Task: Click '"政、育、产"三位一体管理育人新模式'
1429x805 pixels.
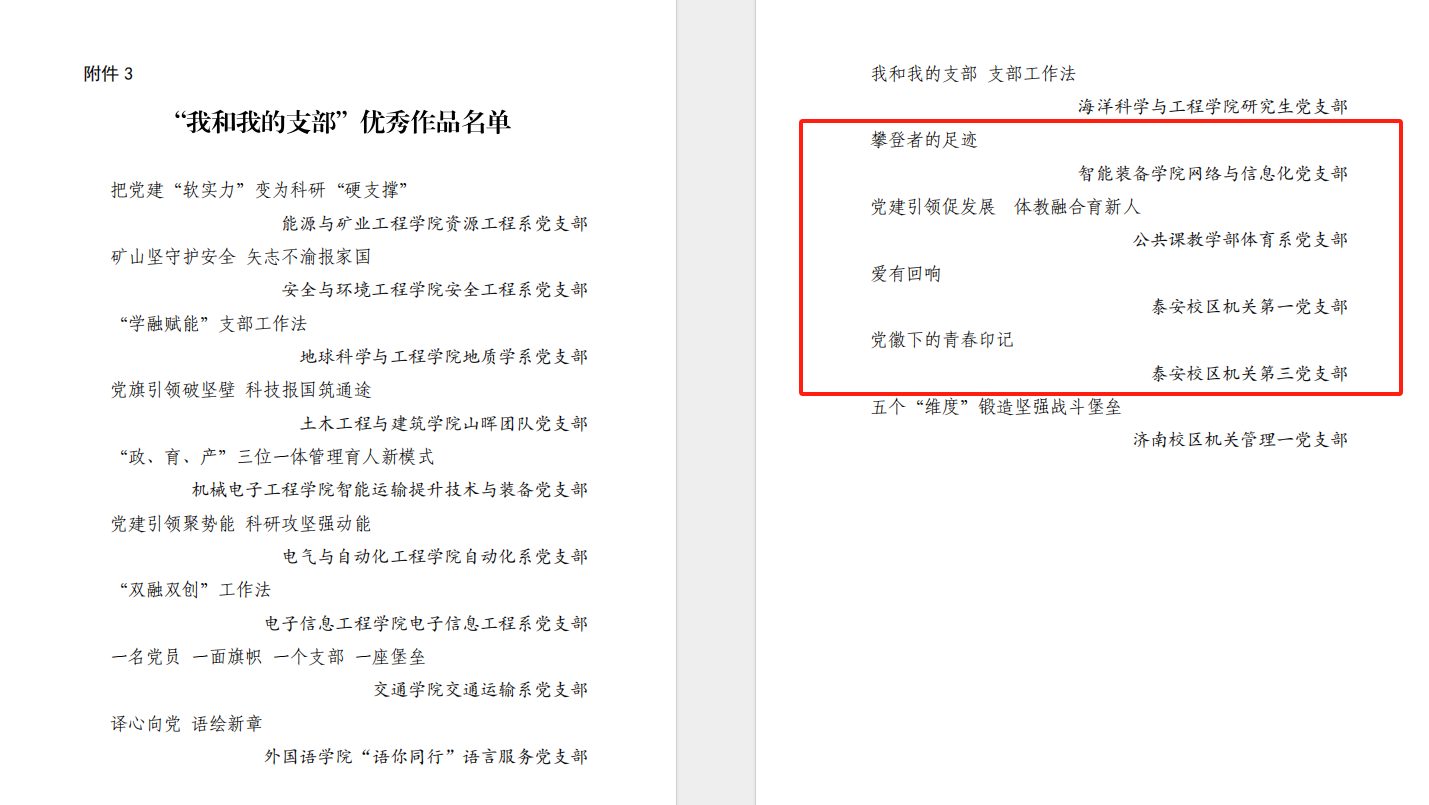Action: point(275,457)
